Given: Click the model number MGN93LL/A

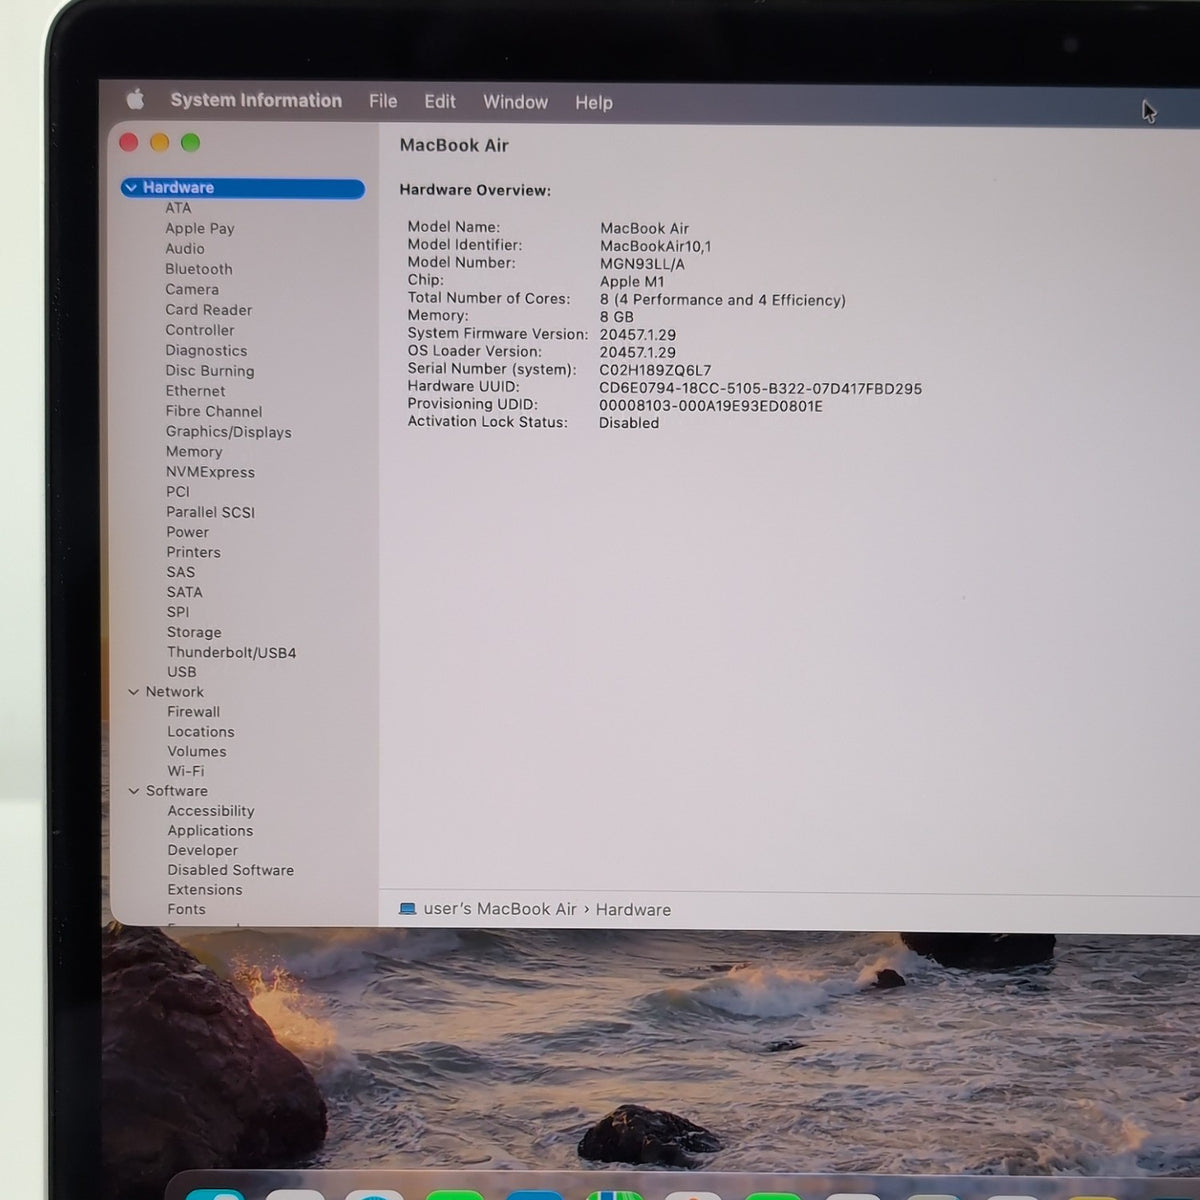Looking at the screenshot, I should pyautogui.click(x=643, y=264).
